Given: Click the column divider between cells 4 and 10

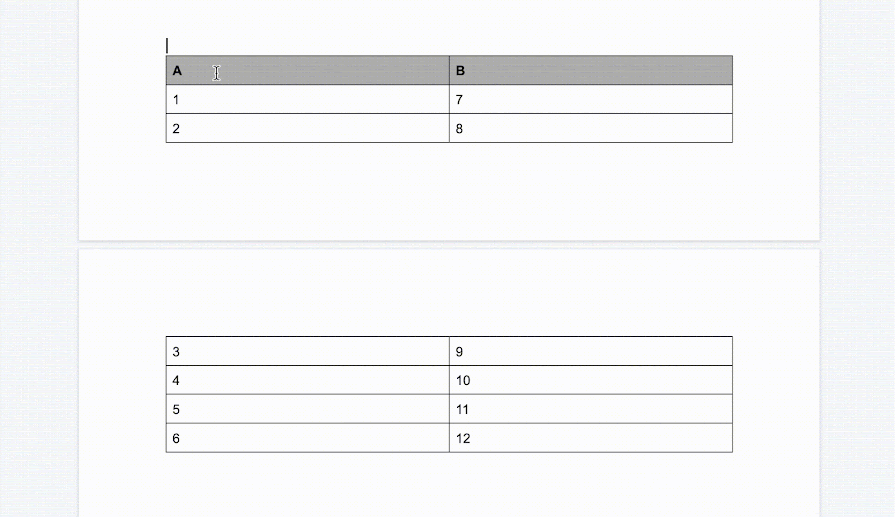Looking at the screenshot, I should click(449, 380).
